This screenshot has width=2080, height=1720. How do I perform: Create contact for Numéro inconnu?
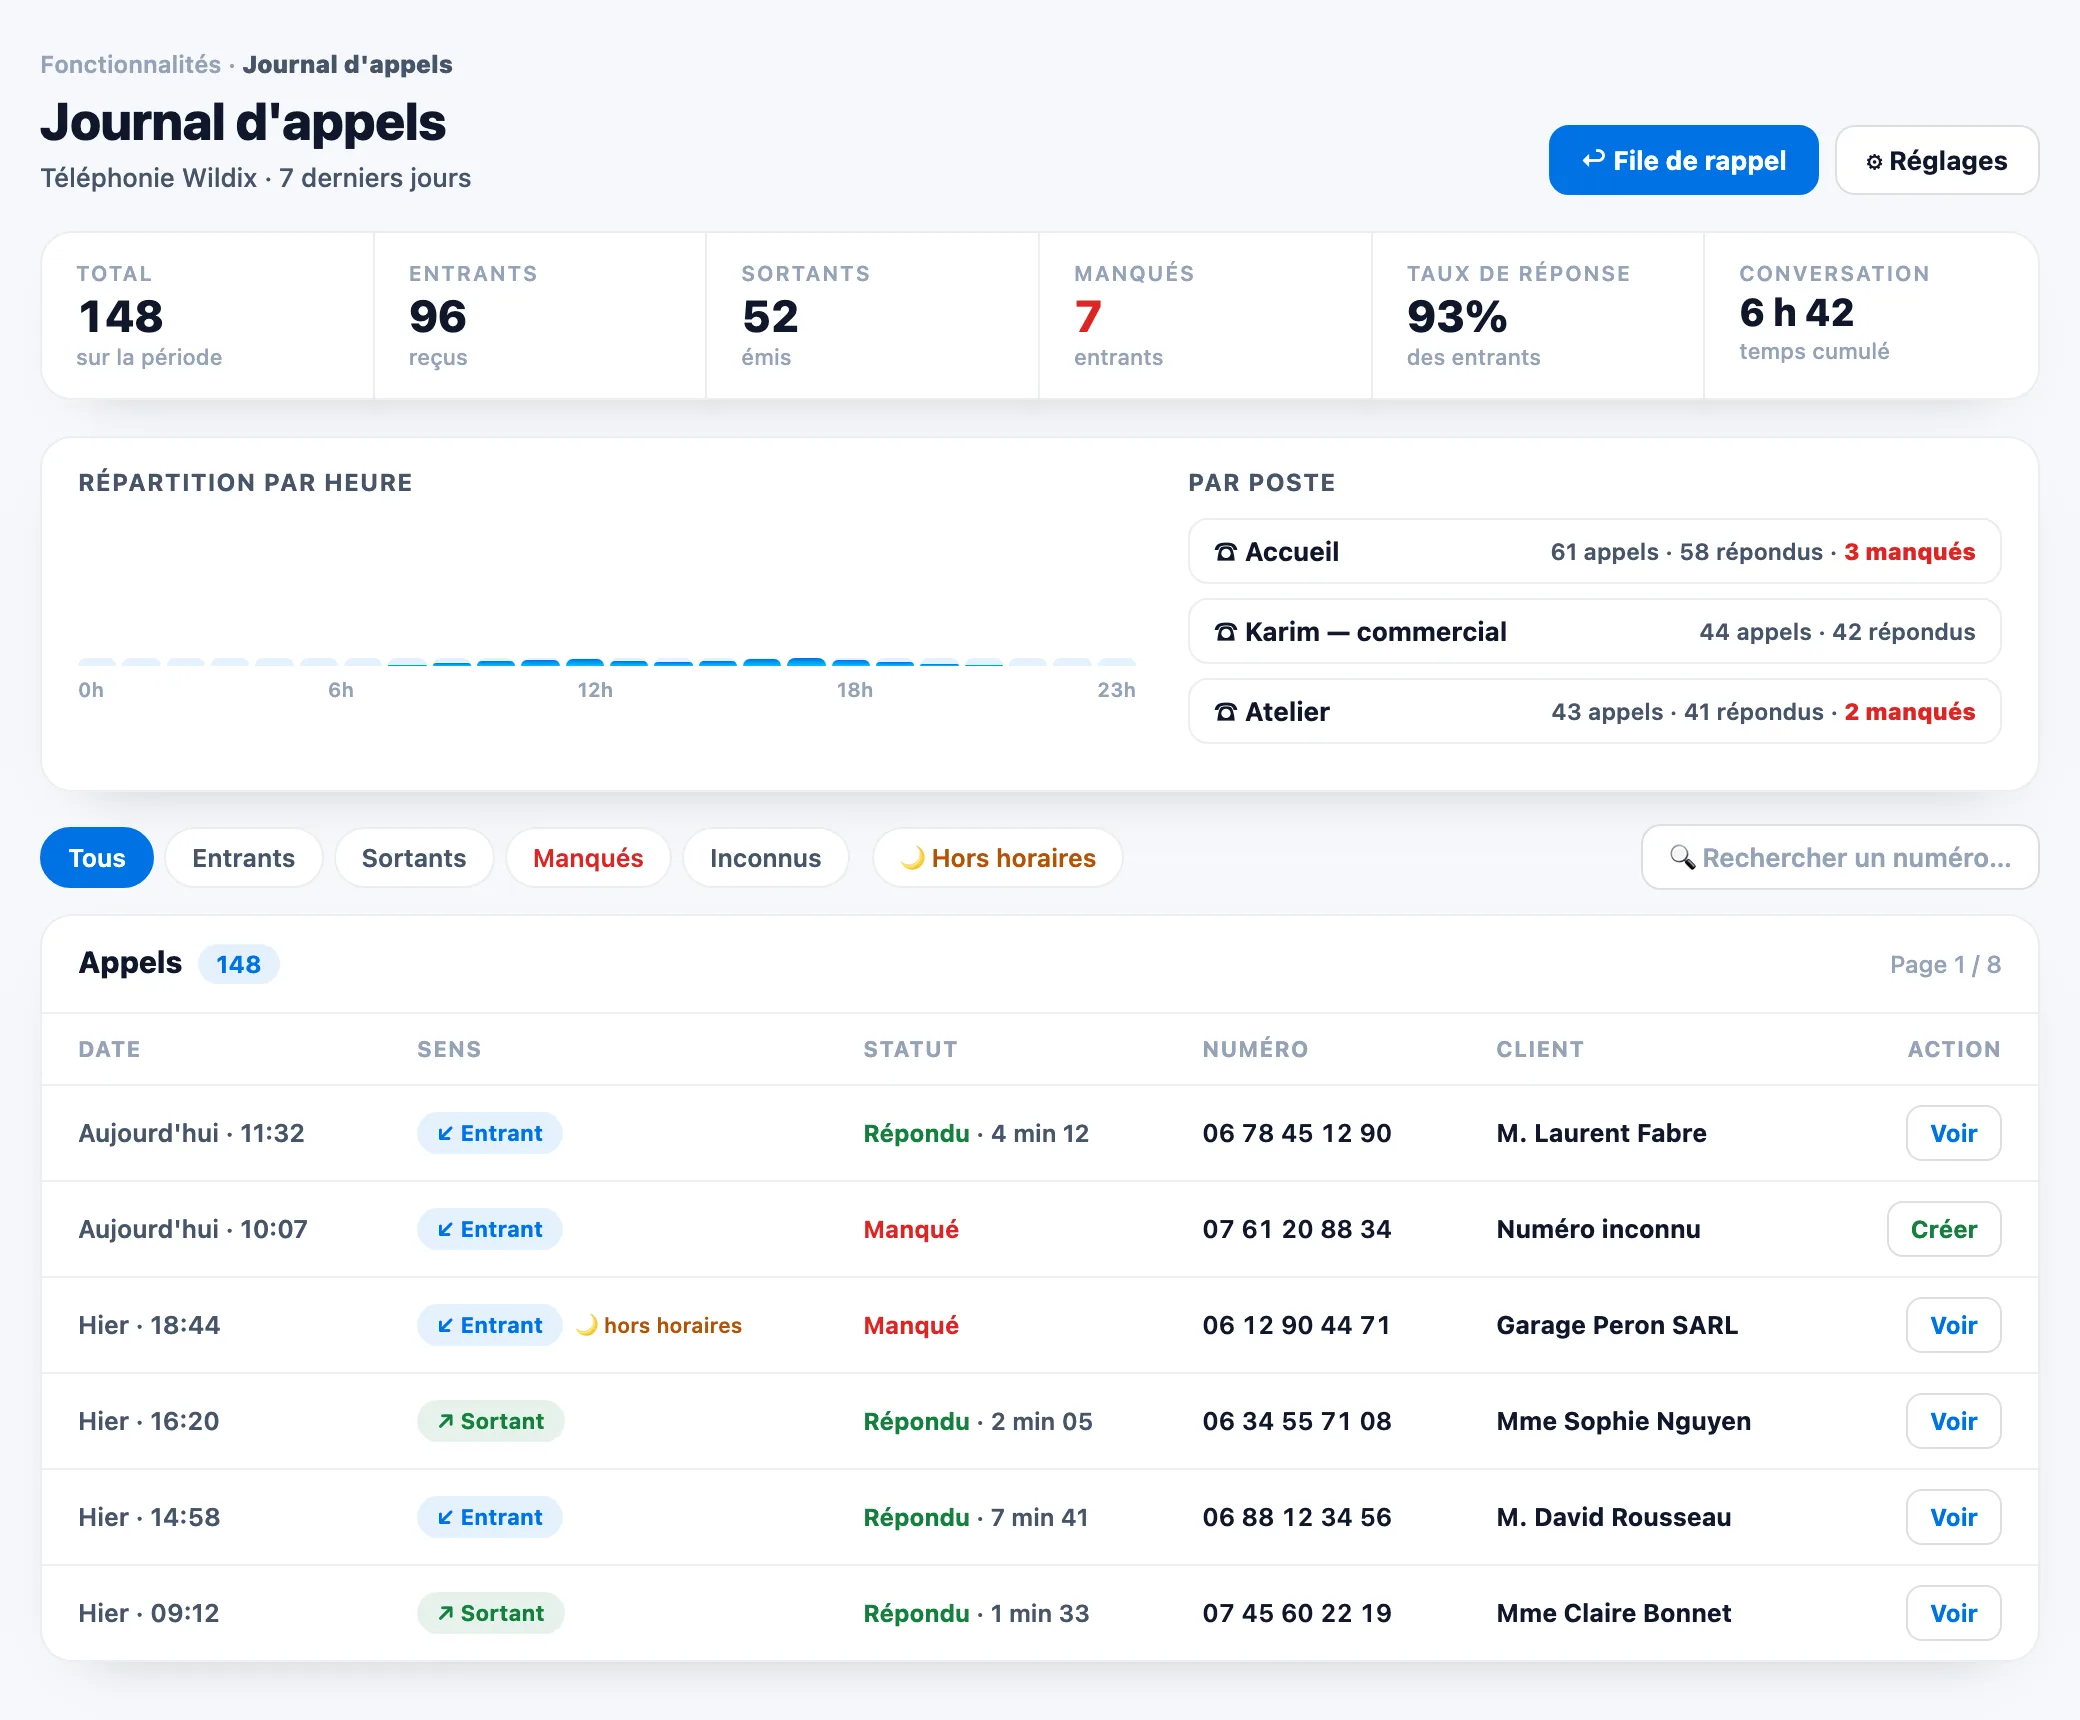click(x=1943, y=1229)
